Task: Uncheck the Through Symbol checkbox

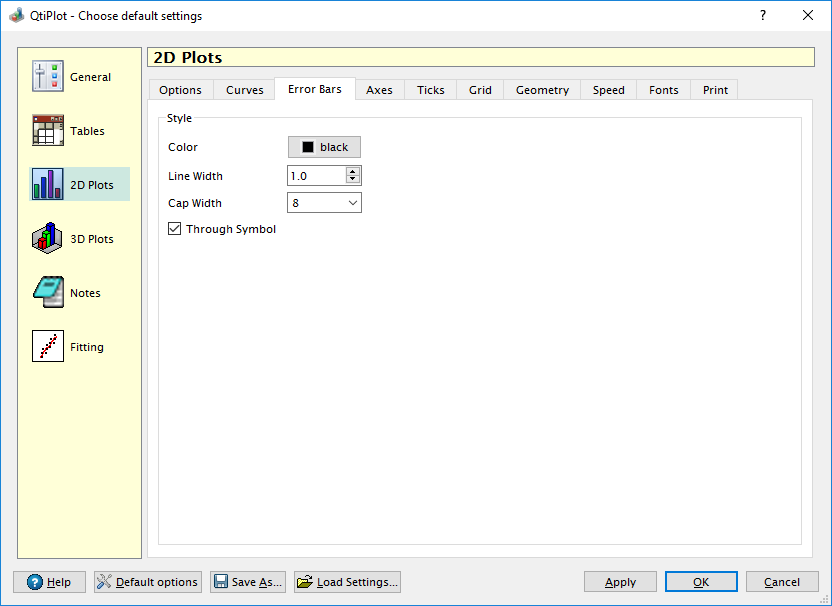Action: click(175, 229)
